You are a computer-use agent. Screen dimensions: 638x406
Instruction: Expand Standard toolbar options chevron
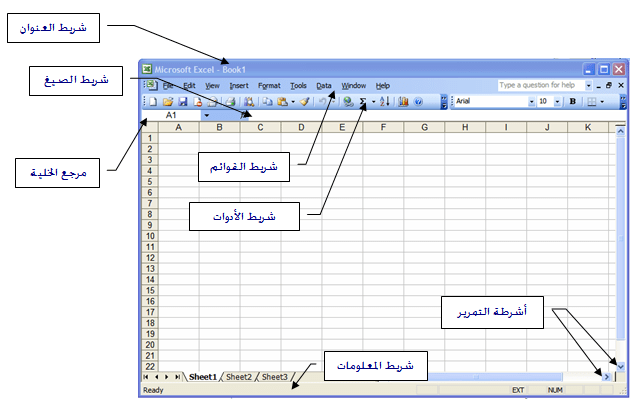click(x=444, y=102)
